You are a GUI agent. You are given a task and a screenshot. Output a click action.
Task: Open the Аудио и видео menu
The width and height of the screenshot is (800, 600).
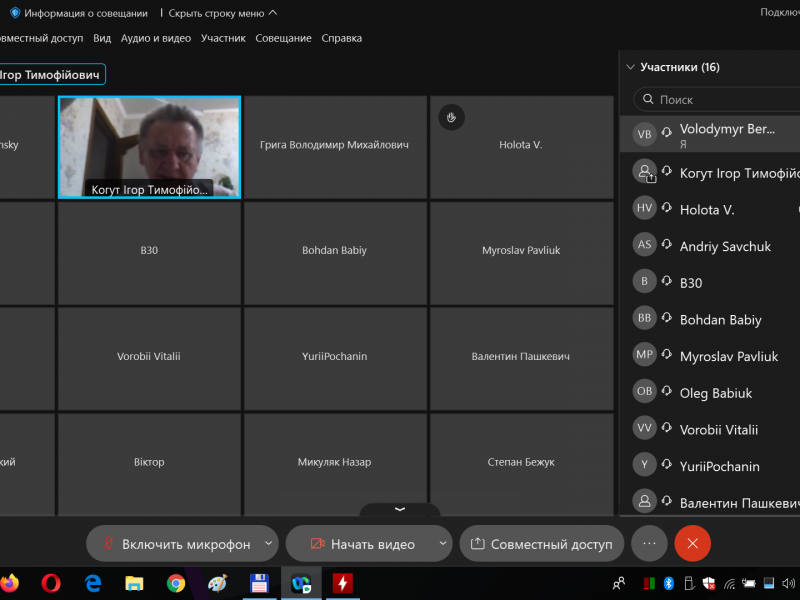click(x=155, y=38)
